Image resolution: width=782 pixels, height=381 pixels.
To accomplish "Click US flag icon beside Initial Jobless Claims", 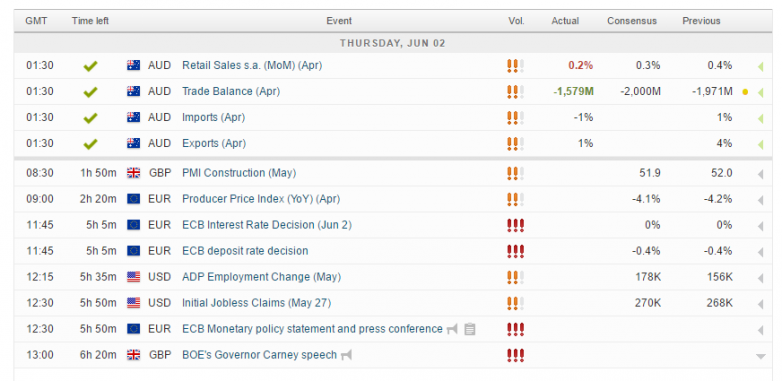I will click(133, 303).
